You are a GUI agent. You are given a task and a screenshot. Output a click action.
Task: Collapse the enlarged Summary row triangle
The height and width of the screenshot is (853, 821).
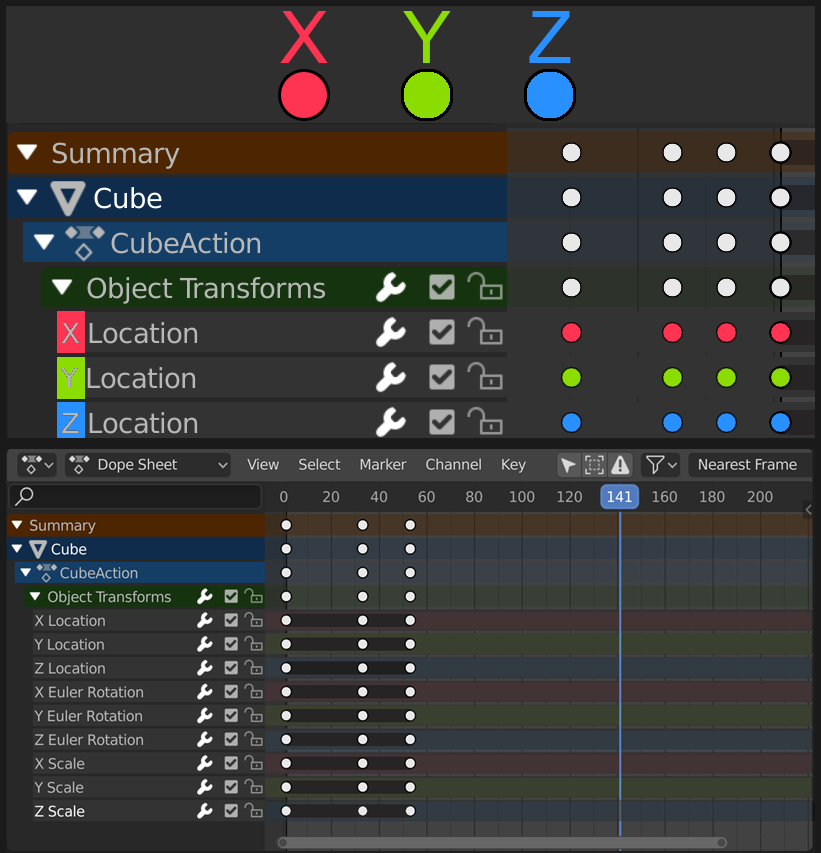pos(27,152)
